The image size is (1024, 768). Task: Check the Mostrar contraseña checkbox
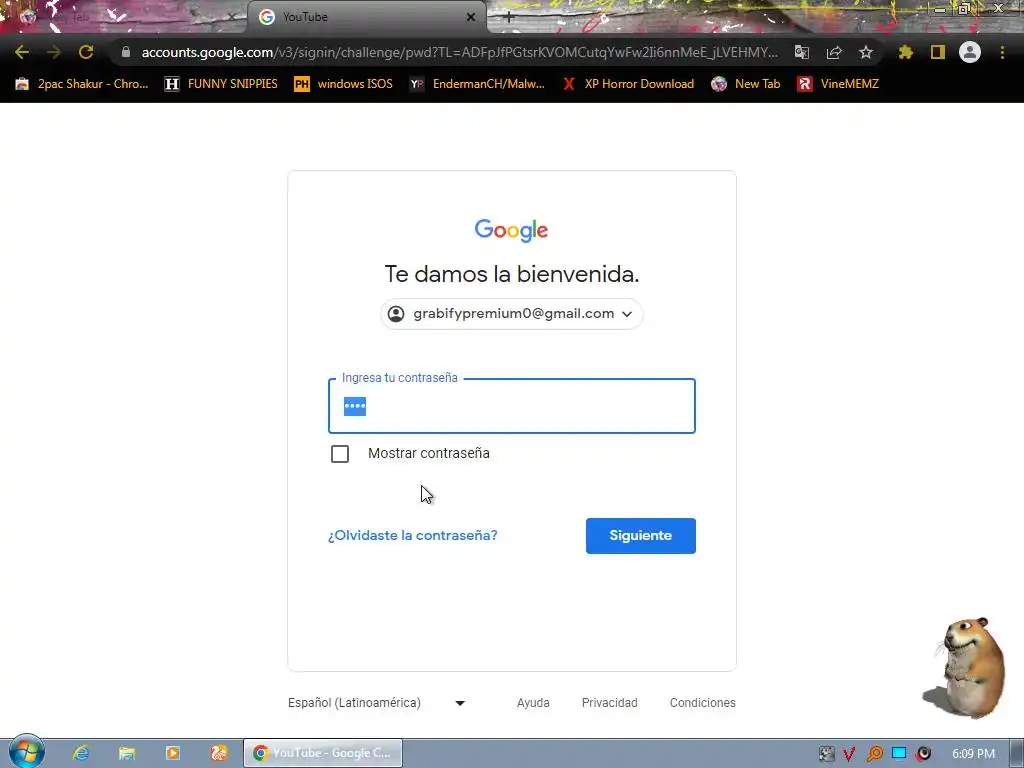(340, 454)
